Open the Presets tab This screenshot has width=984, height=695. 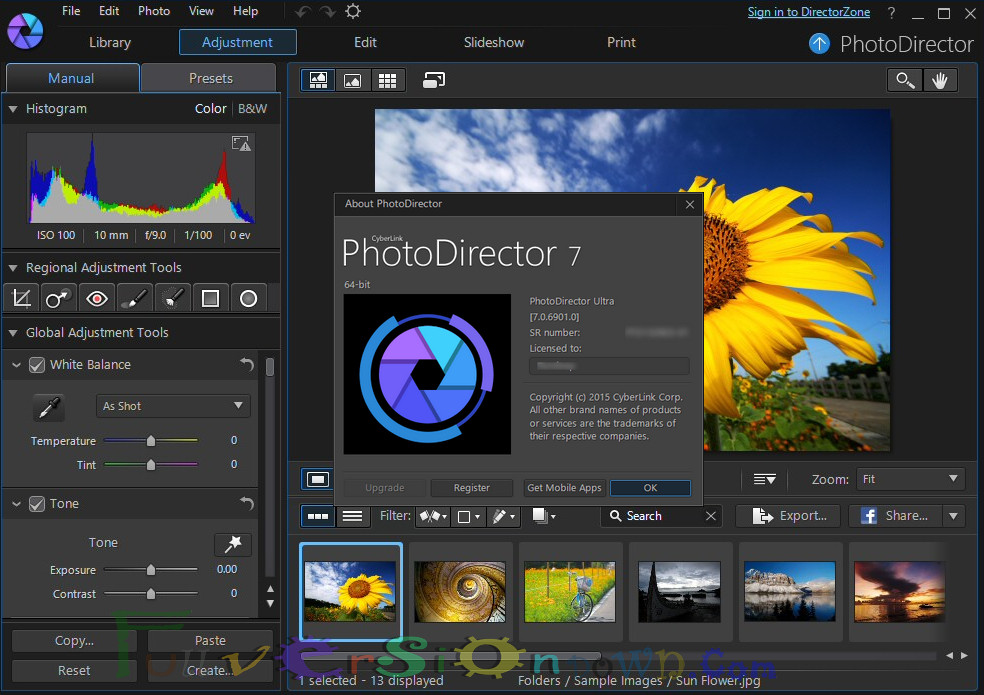pos(210,78)
